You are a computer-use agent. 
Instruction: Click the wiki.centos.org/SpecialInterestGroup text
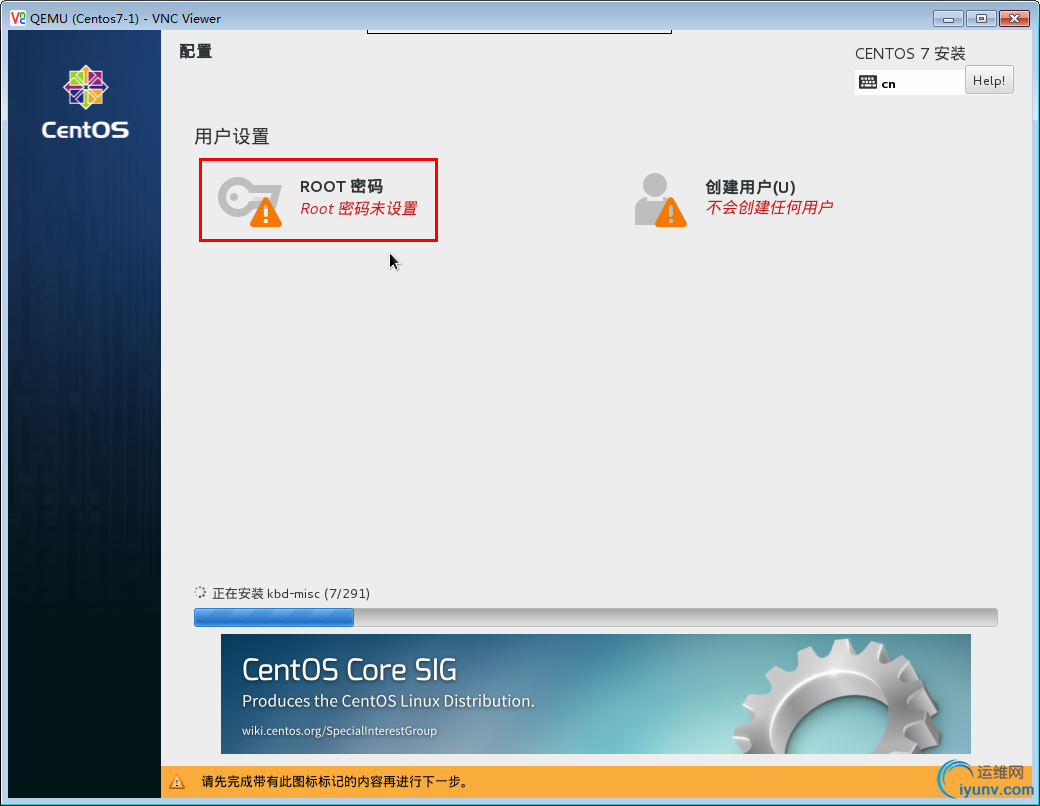pyautogui.click(x=339, y=730)
